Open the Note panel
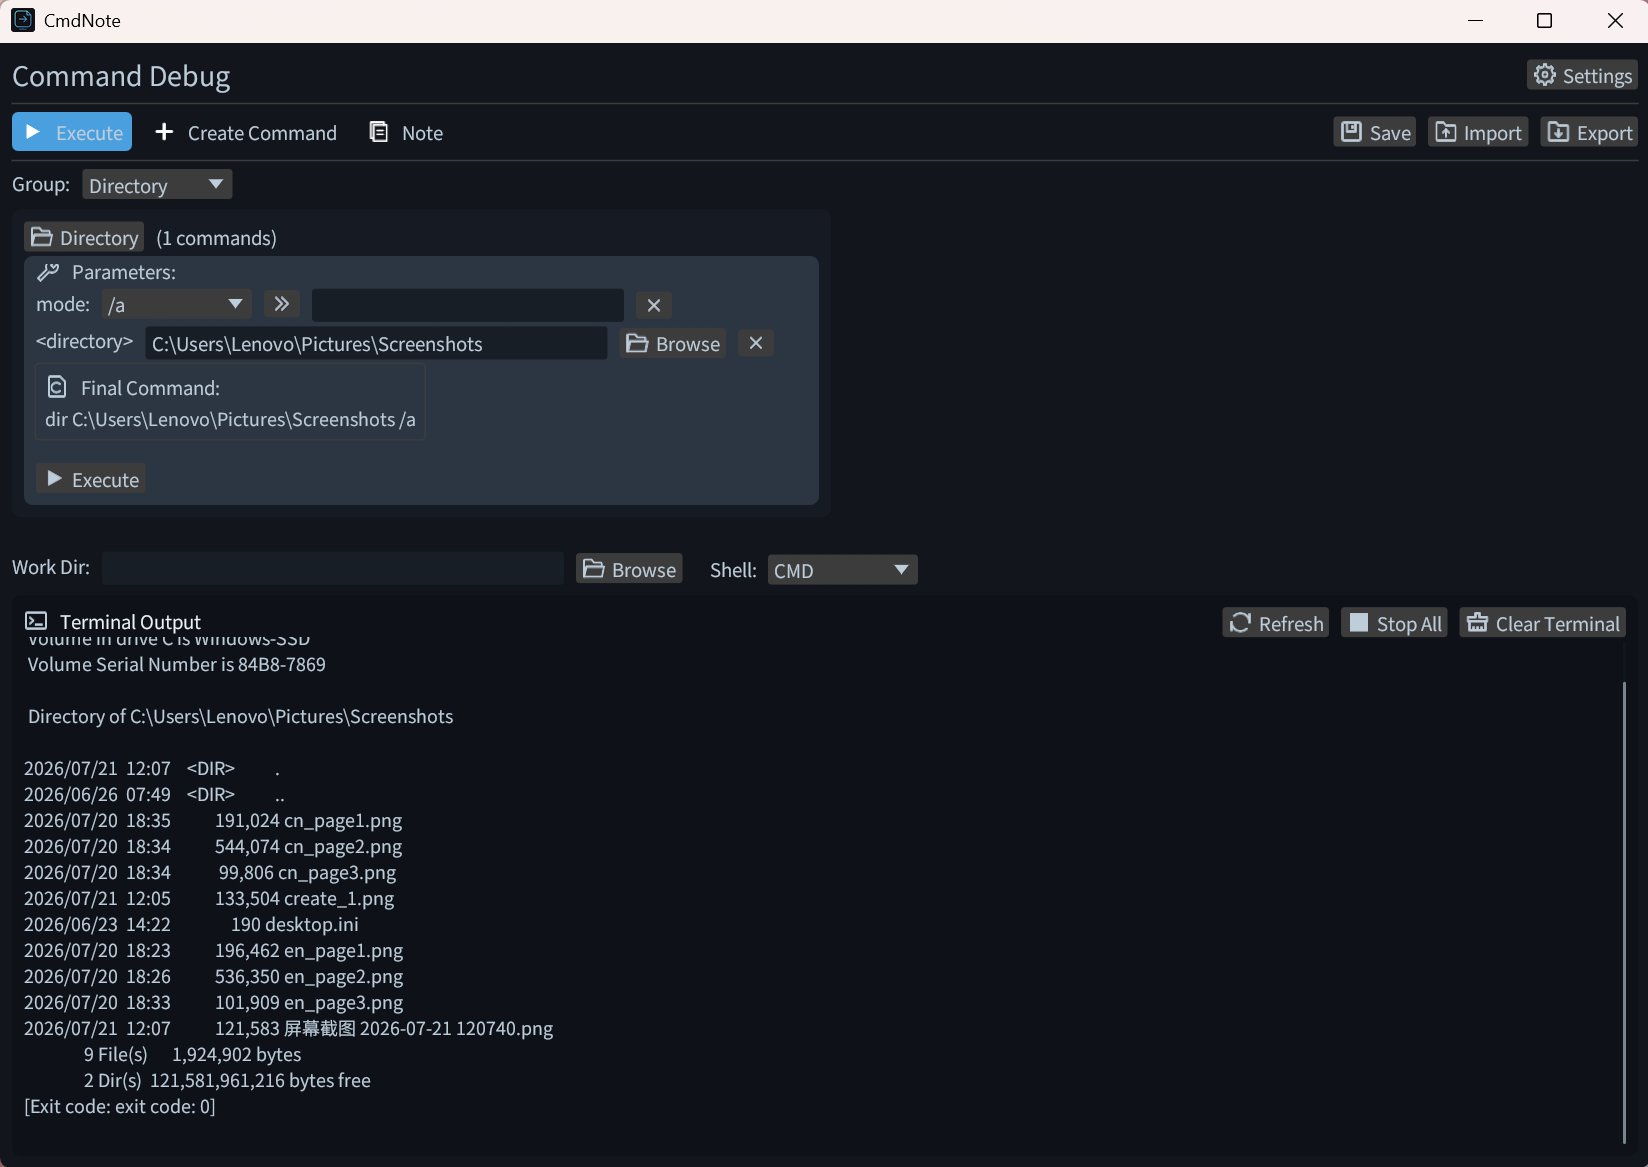The width and height of the screenshot is (1648, 1167). [x=406, y=132]
